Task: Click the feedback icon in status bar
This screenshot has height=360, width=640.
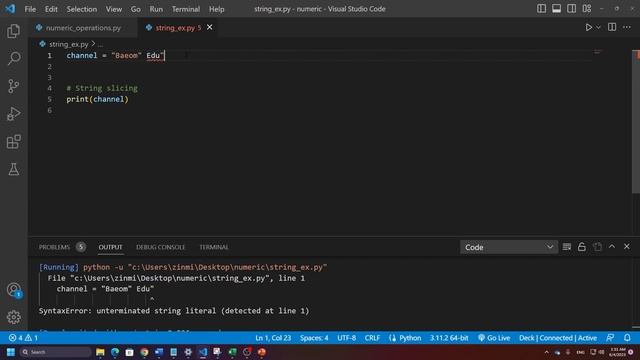Action: 610,338
